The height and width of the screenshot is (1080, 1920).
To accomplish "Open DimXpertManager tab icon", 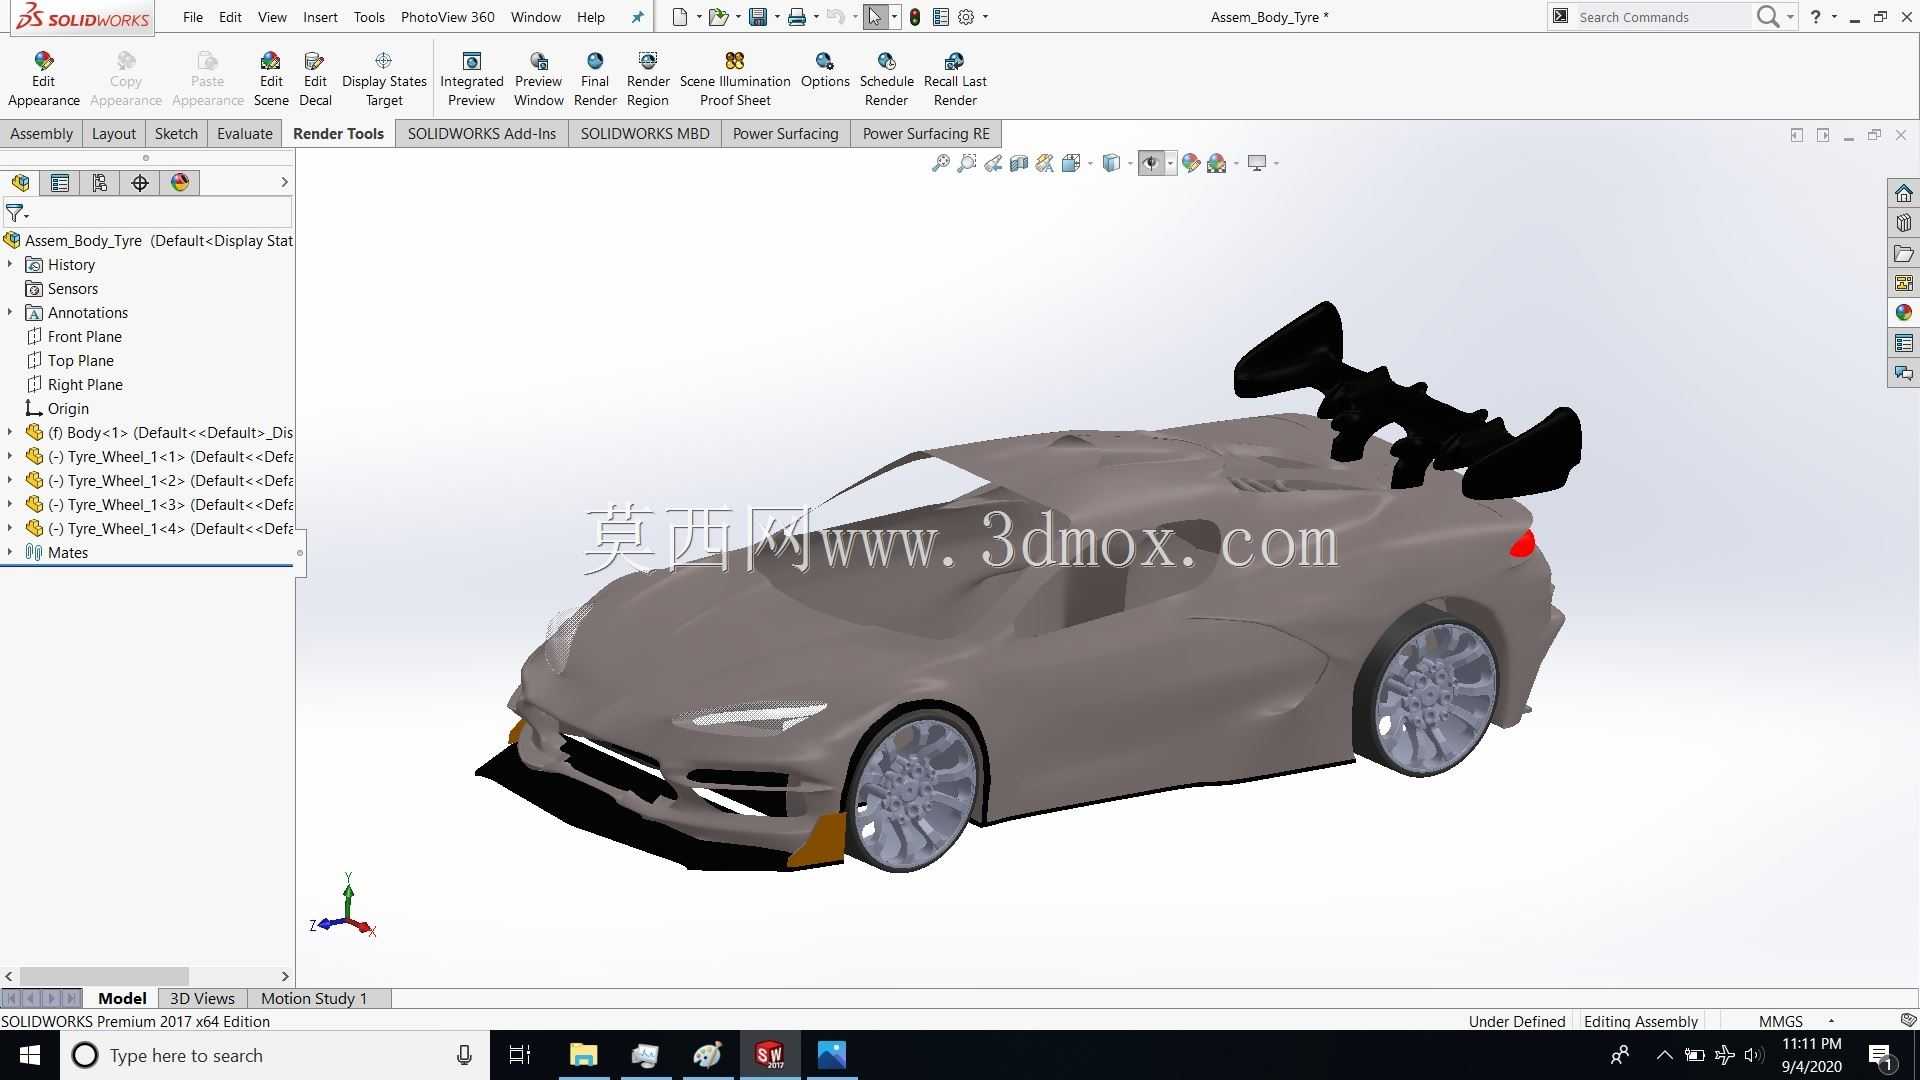I will [x=140, y=183].
